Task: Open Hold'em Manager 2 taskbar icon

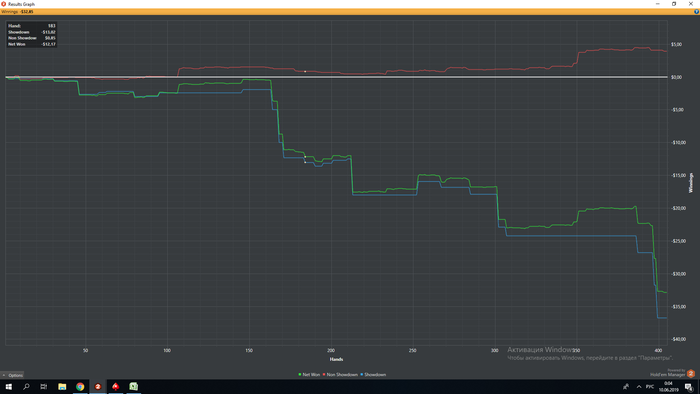Action: (x=98, y=387)
